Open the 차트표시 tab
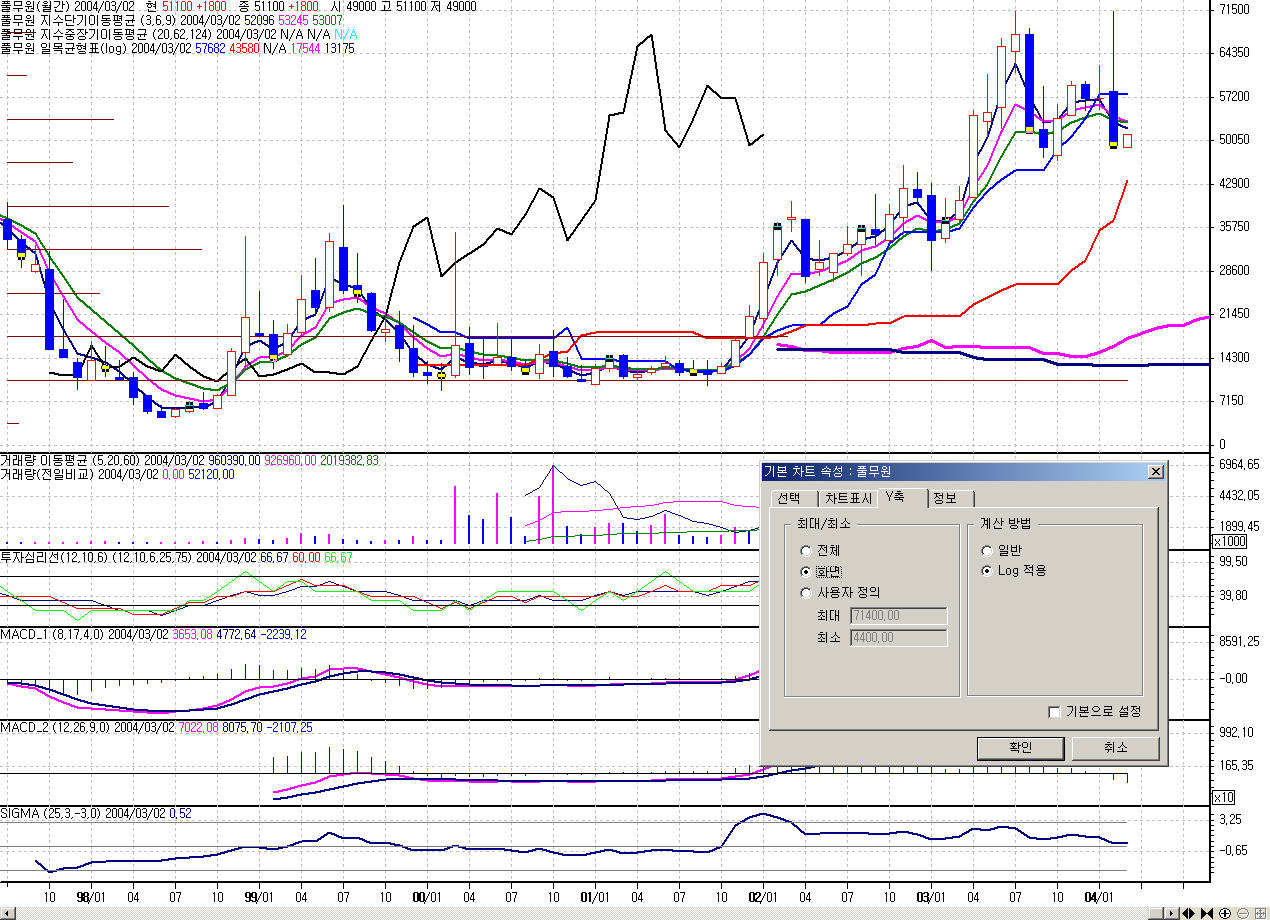 coord(847,499)
